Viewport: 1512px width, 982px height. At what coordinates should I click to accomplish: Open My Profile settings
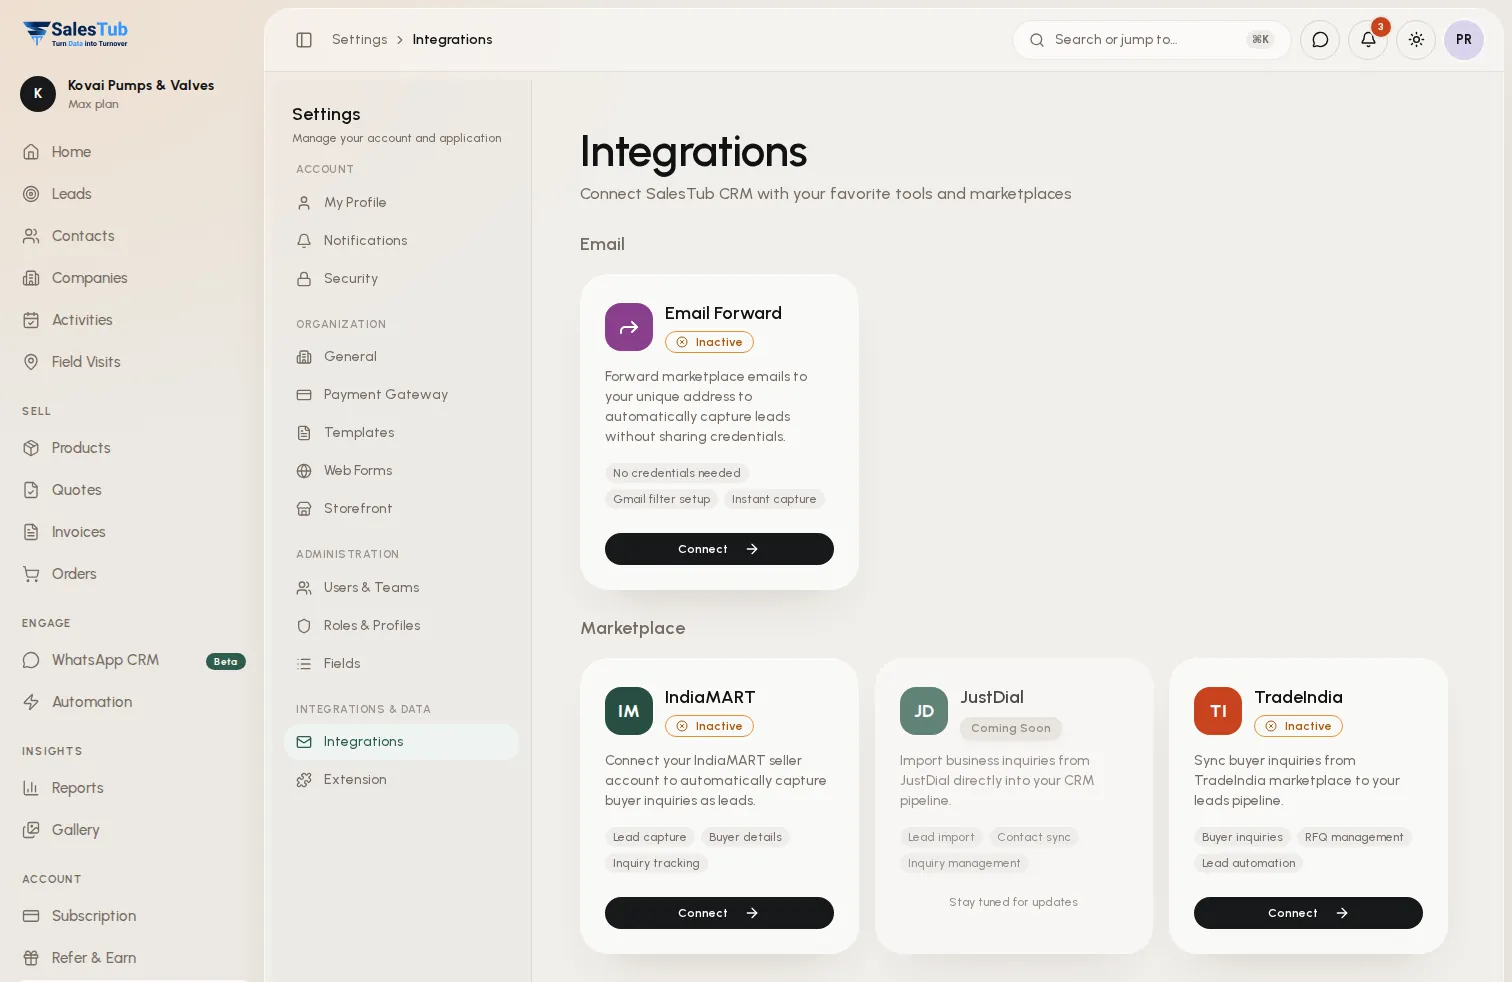pyautogui.click(x=401, y=202)
